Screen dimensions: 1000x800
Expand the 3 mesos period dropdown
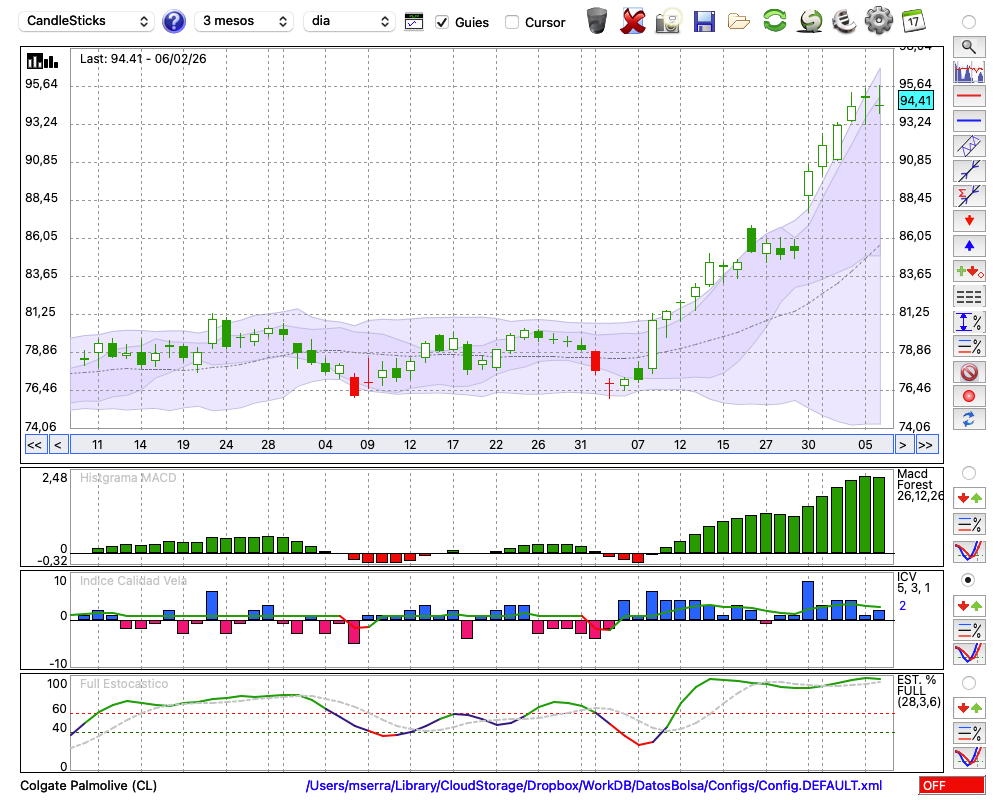point(244,21)
